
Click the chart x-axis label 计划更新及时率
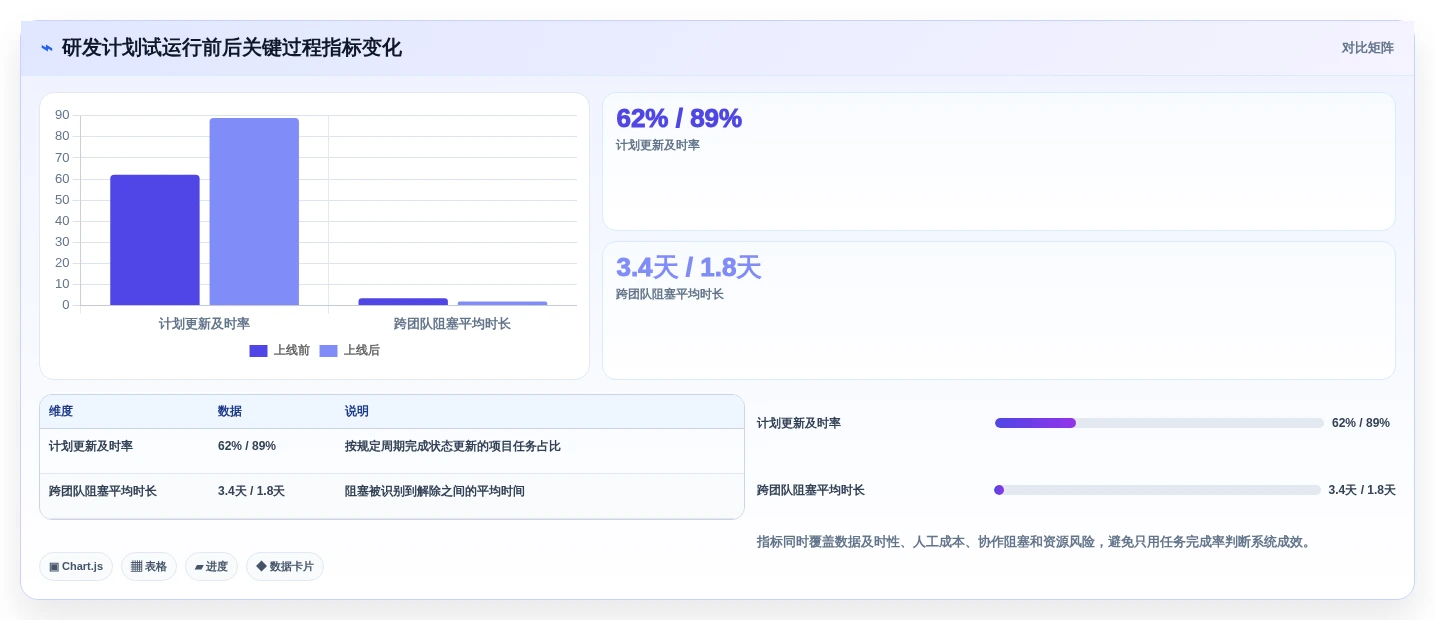coord(204,324)
